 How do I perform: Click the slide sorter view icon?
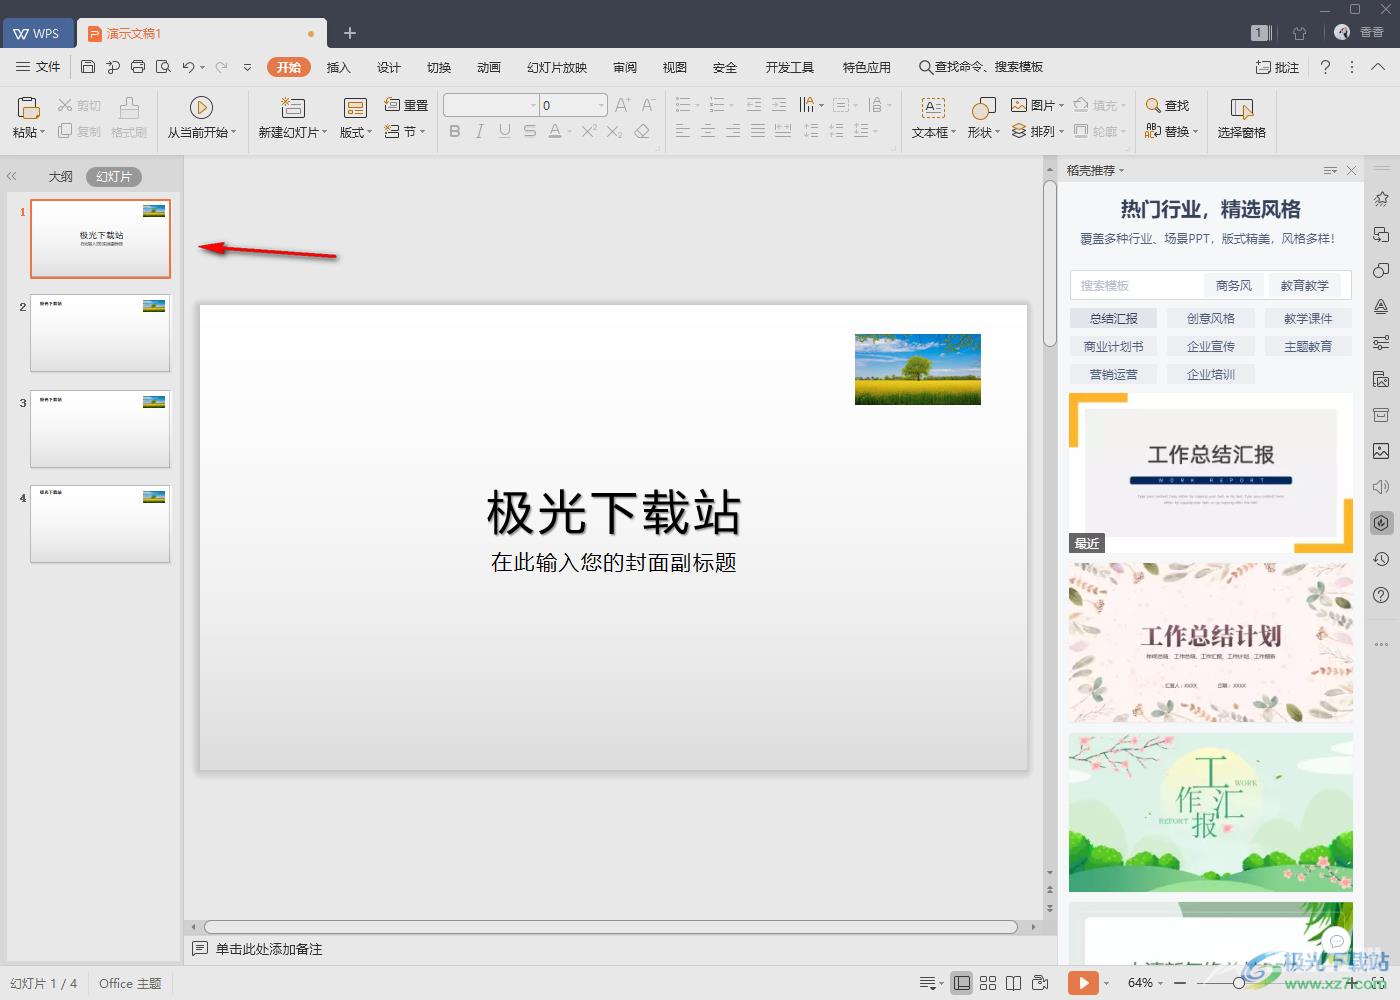pos(988,983)
